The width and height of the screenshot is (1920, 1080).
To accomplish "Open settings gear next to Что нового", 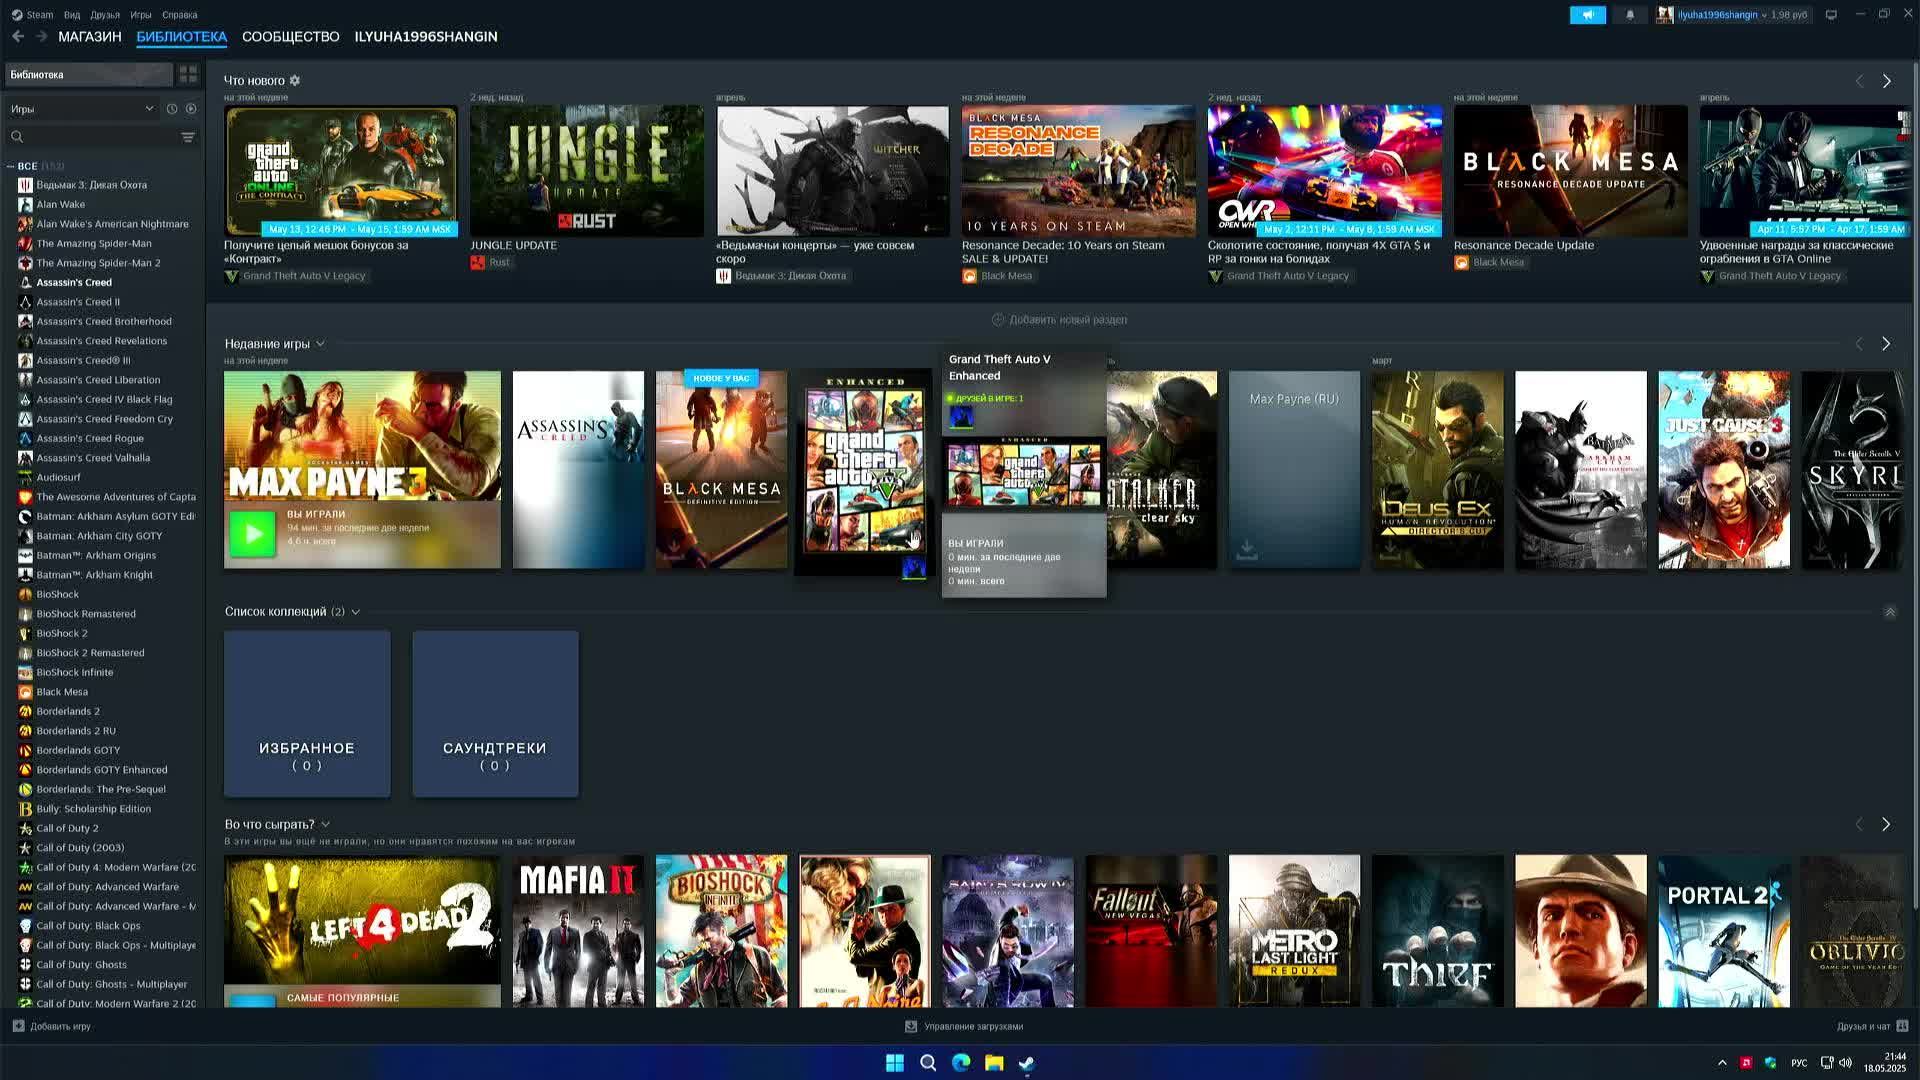I will pos(295,81).
